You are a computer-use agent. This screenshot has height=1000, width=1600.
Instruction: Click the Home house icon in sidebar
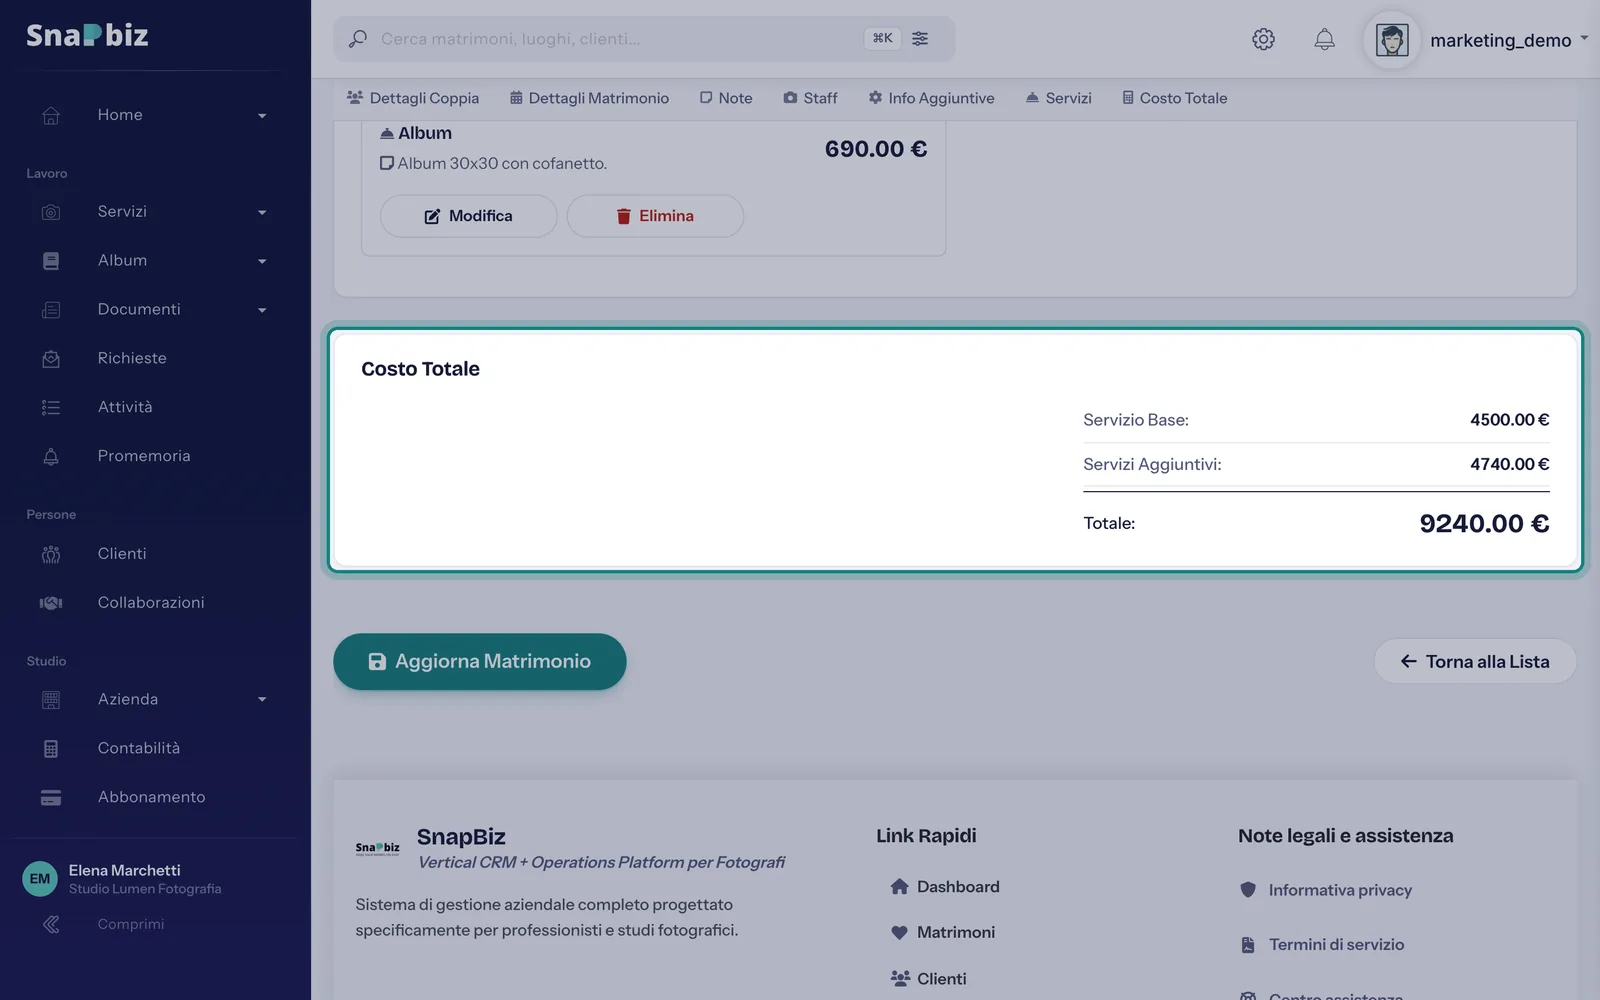pyautogui.click(x=51, y=115)
